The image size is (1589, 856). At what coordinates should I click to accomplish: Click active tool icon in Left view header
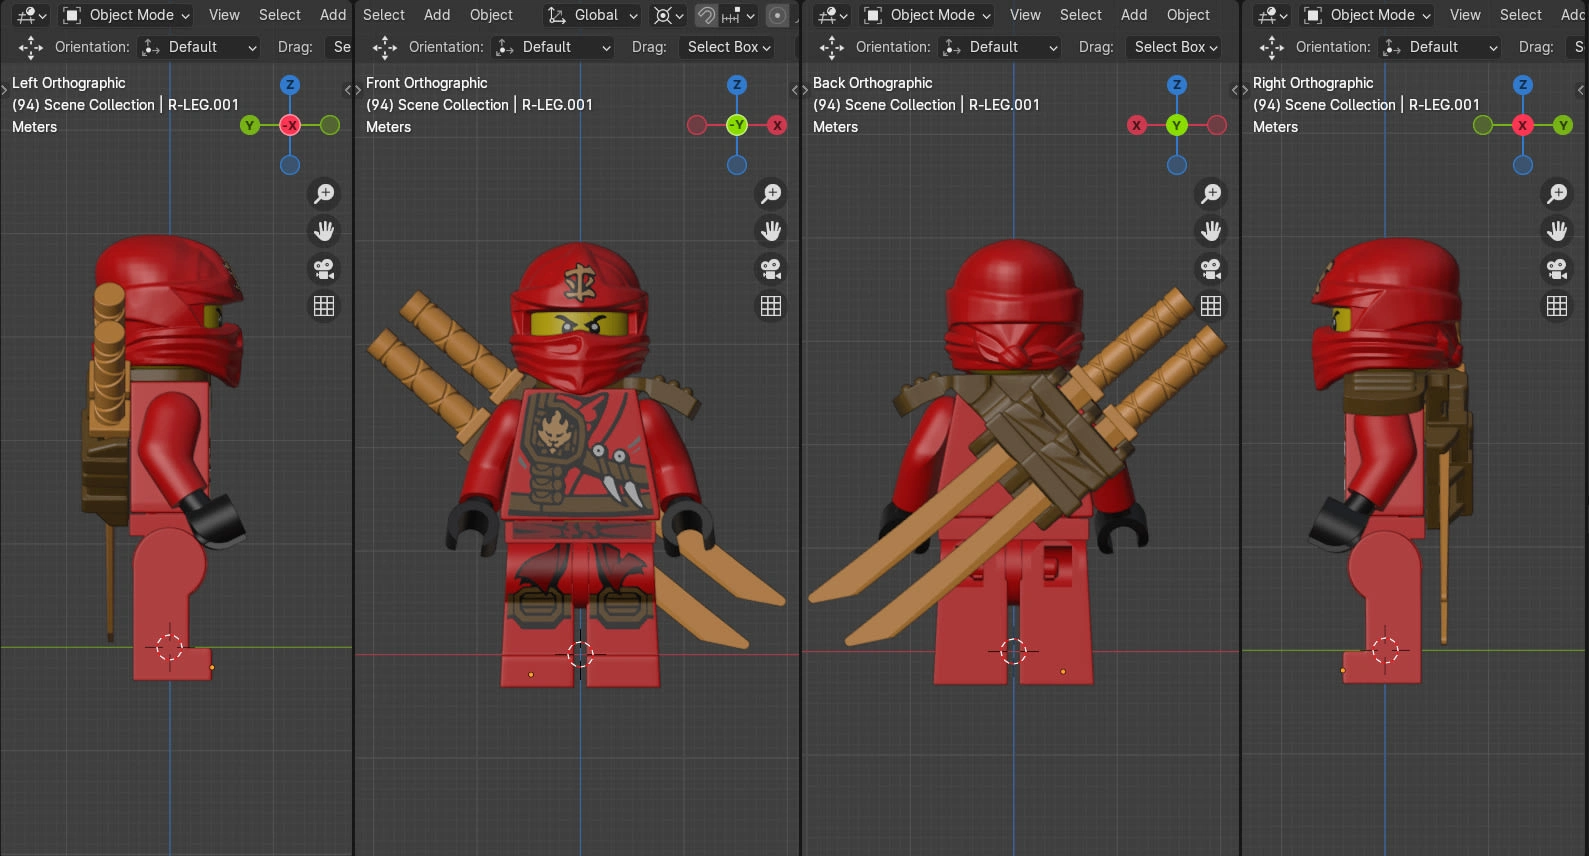click(x=31, y=47)
